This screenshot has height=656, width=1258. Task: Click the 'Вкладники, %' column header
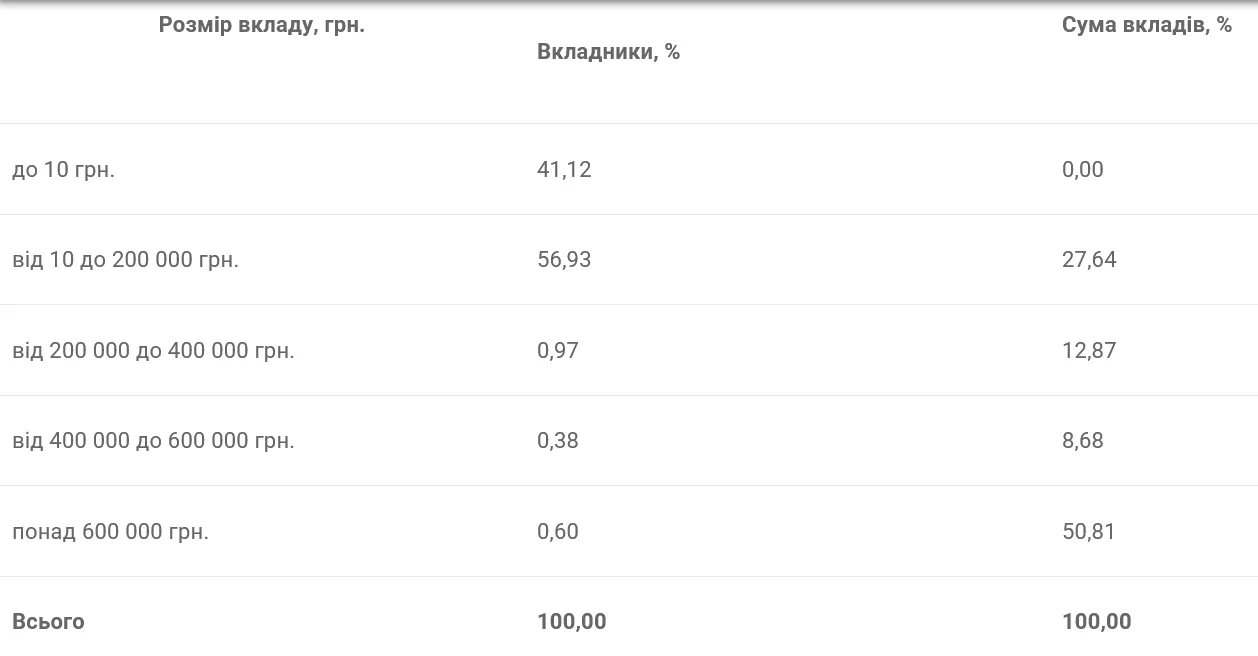608,52
